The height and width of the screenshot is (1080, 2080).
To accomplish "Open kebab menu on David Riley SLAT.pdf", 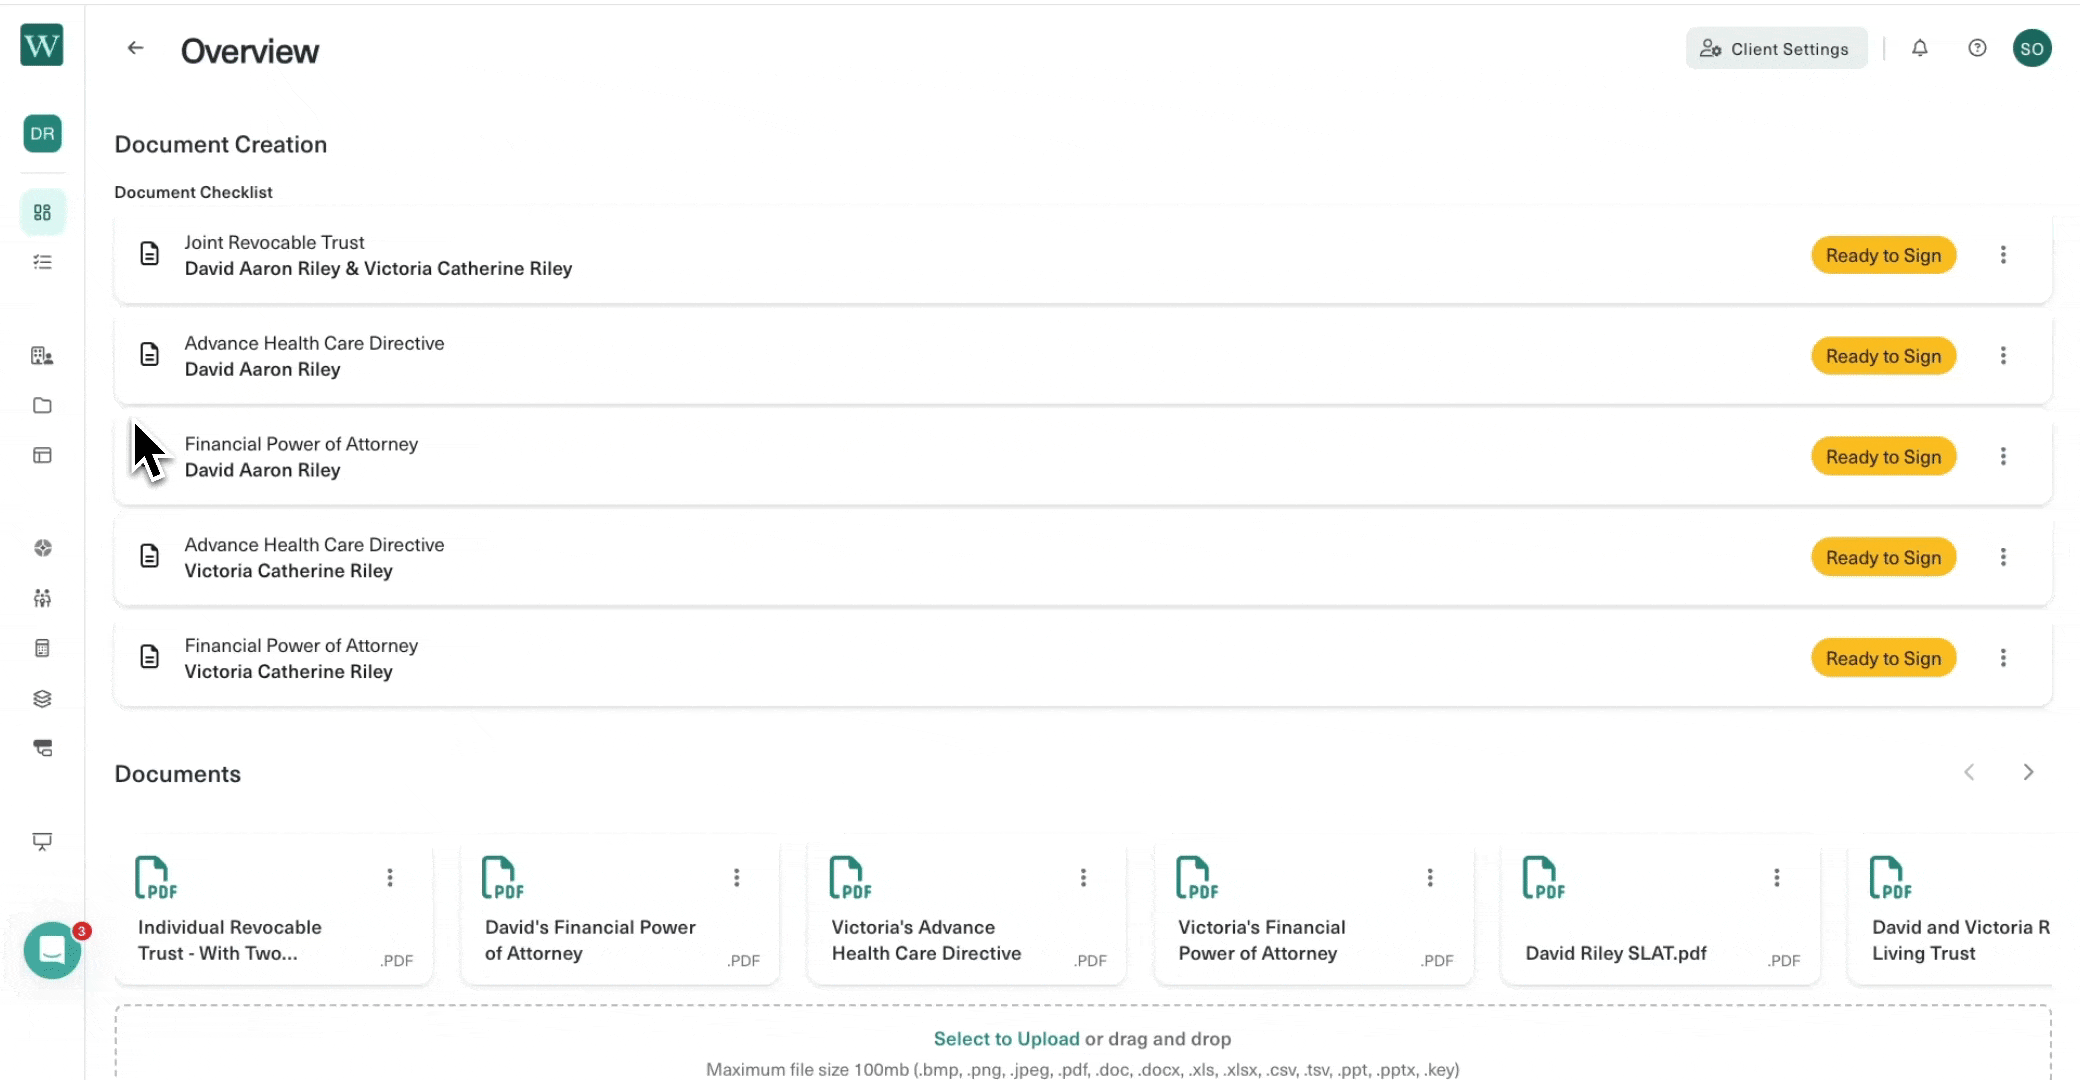I will tap(1776, 878).
